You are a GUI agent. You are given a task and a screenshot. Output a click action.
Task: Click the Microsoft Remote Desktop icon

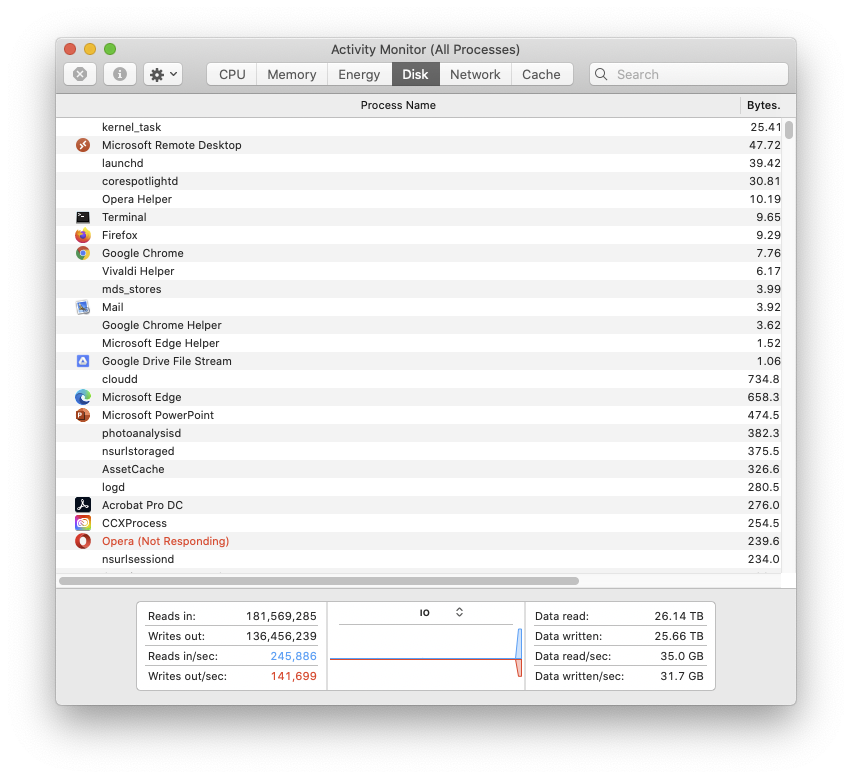83,145
